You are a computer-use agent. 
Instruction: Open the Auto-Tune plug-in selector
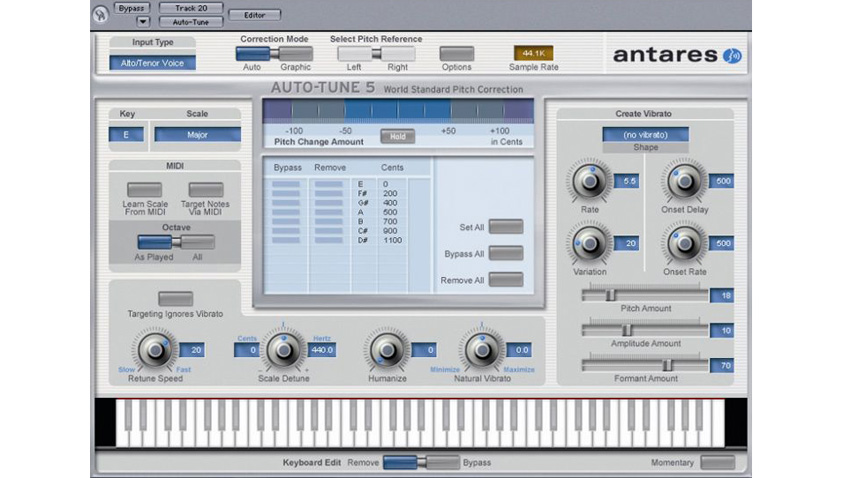point(191,22)
